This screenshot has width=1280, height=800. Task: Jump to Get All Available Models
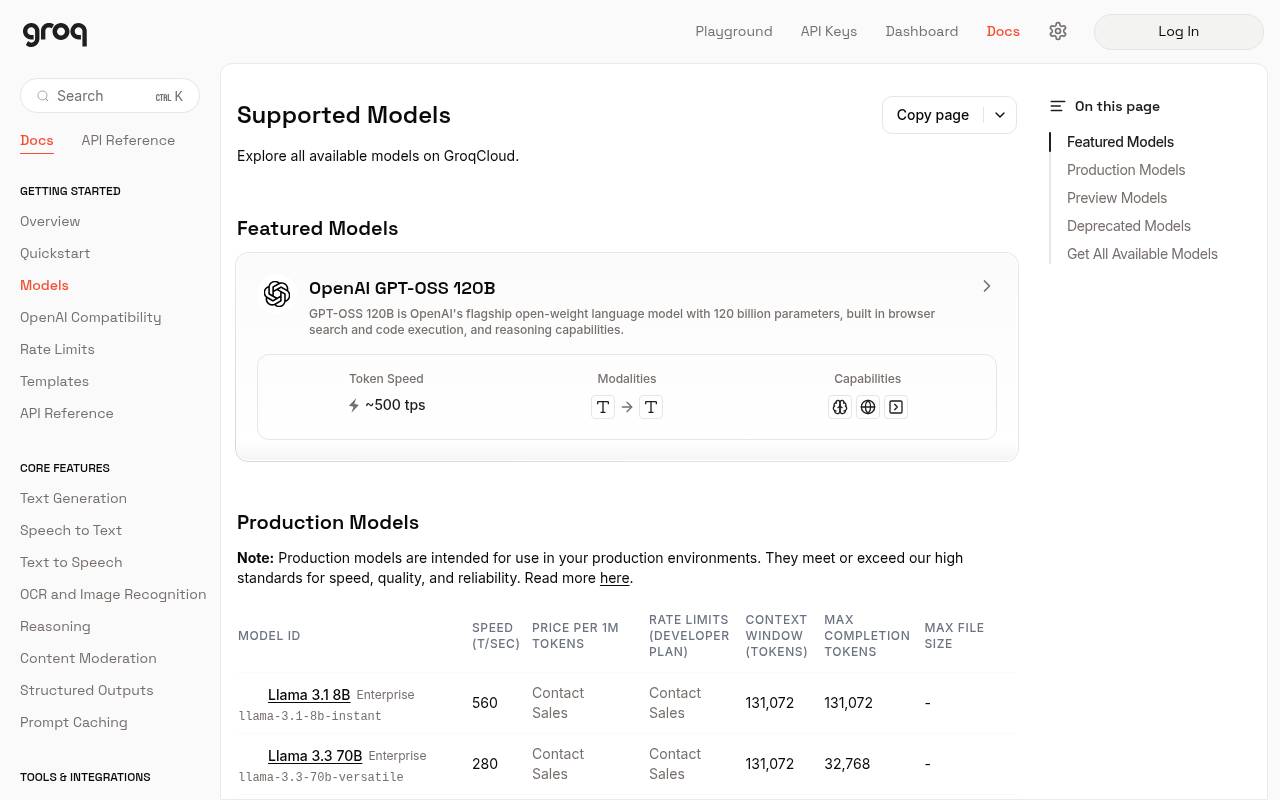click(x=1142, y=254)
